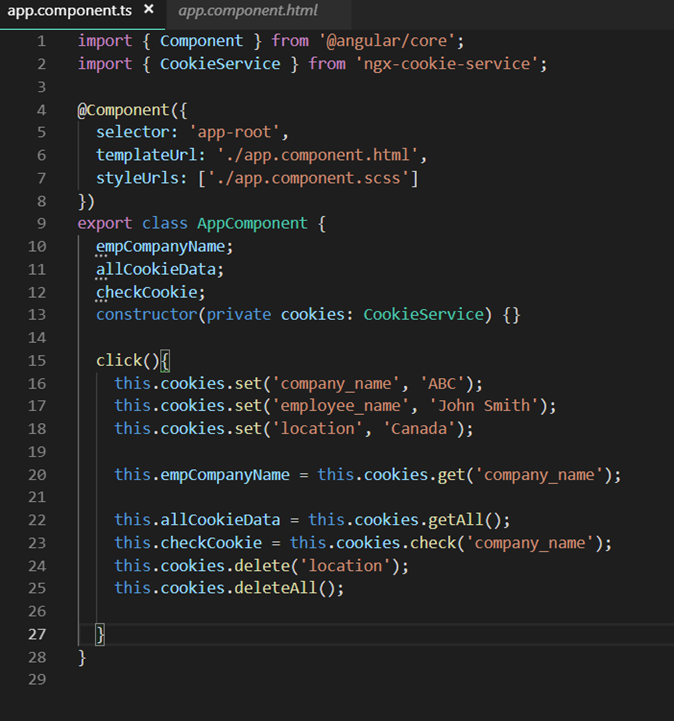This screenshot has height=721, width=674.
Task: Click the highlighted closing brace on line 27
Action: point(100,635)
